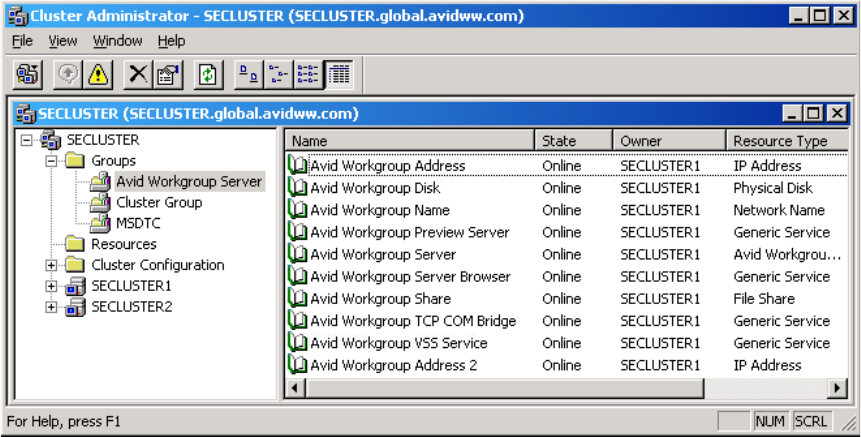Image resolution: width=861 pixels, height=437 pixels.
Task: Click the Bring Online toolbar icon
Action: pos(68,74)
